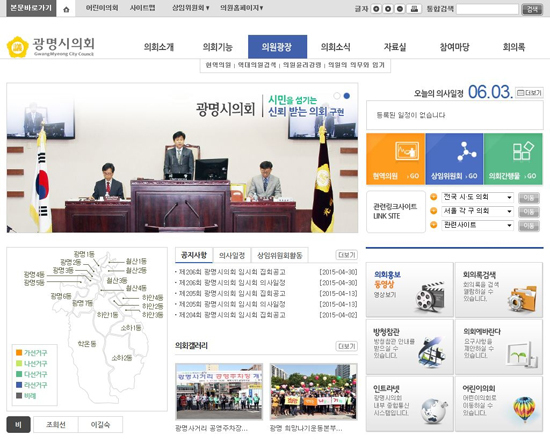The image size is (550, 442).
Task: Click the 가선거구 orange legend swatch
Action: point(19,353)
